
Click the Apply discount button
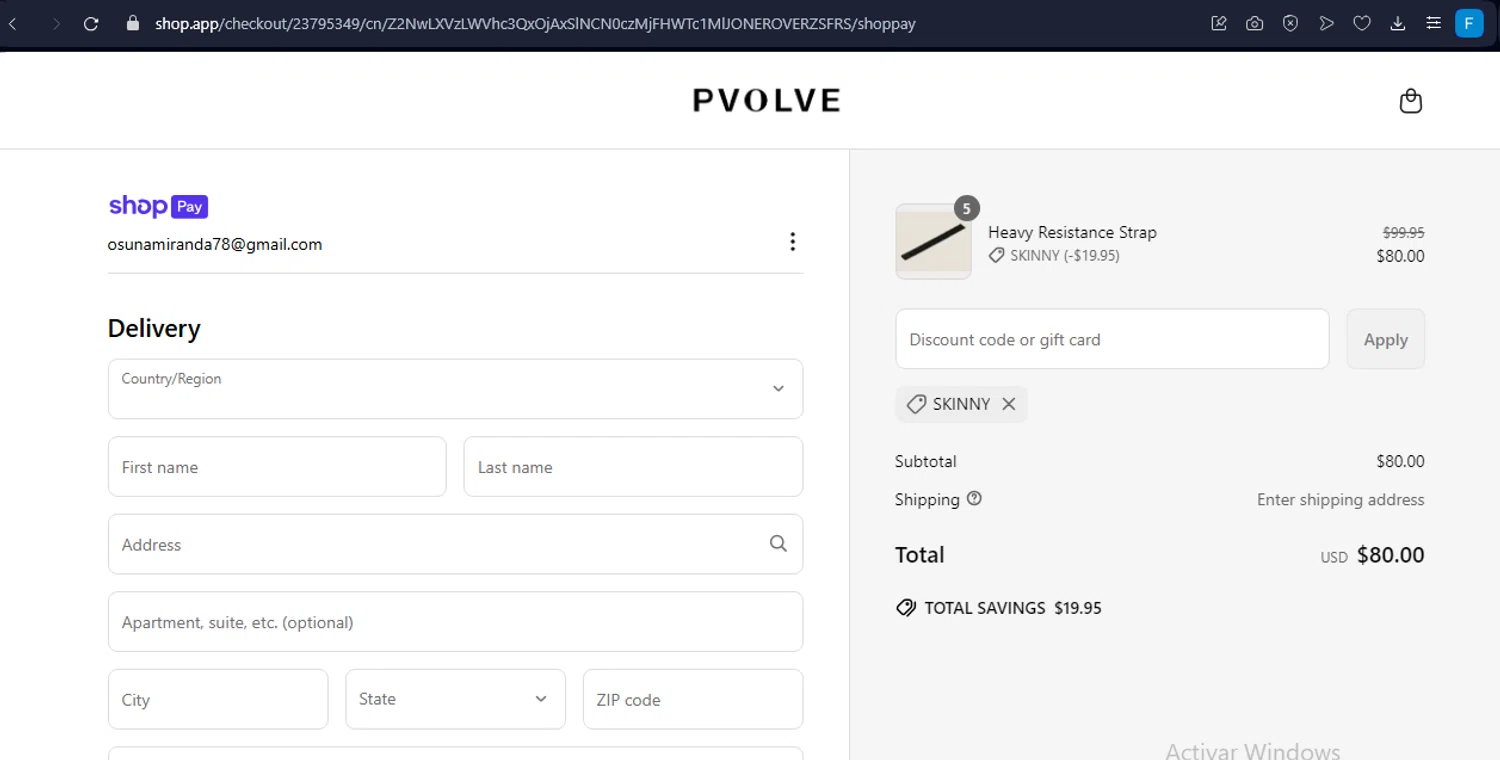tap(1386, 339)
